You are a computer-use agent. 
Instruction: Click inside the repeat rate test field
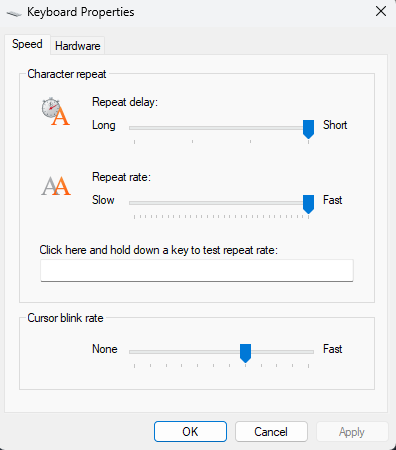[197, 270]
